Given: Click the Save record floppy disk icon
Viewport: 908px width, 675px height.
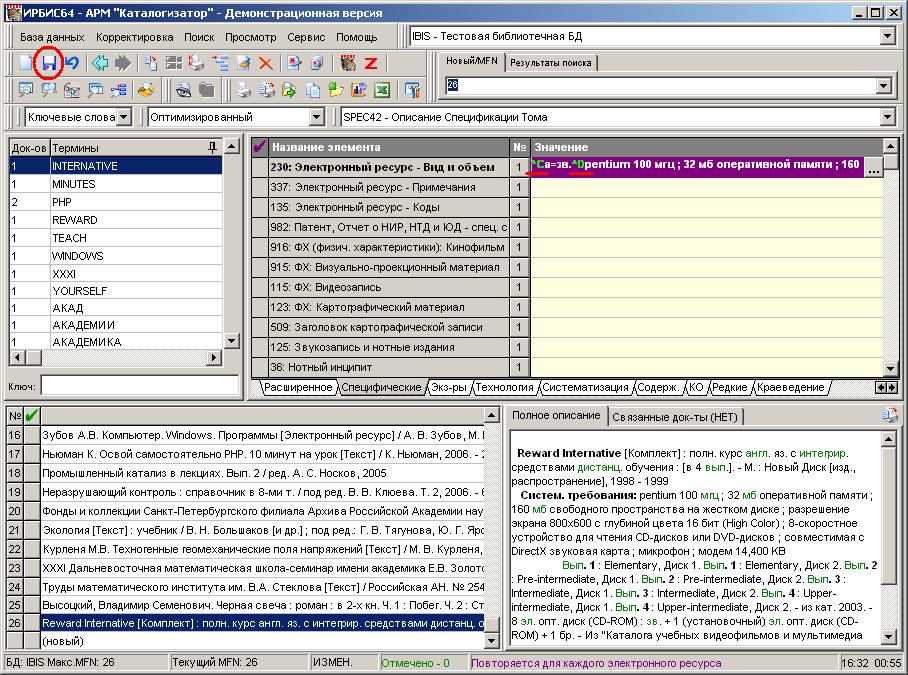Looking at the screenshot, I should click(48, 63).
